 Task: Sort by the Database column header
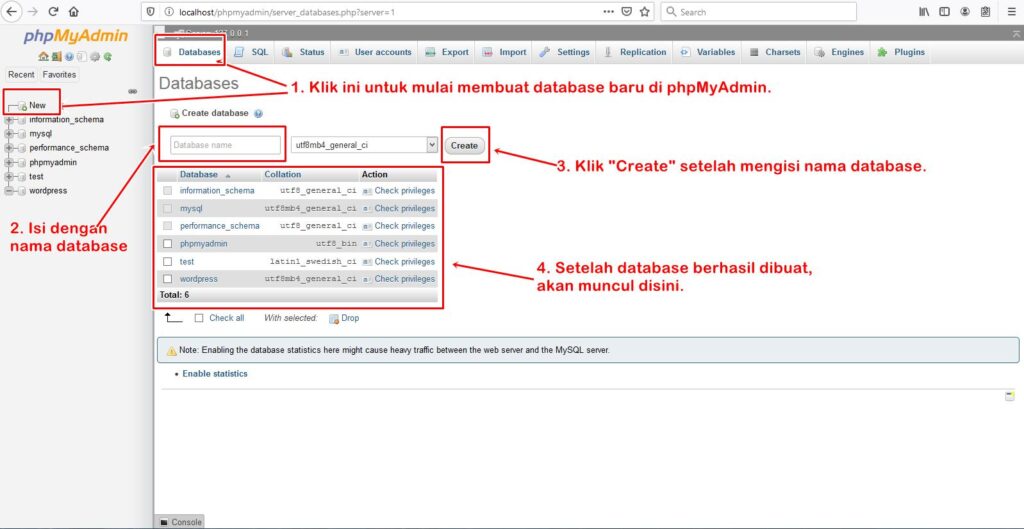pyautogui.click(x=199, y=175)
